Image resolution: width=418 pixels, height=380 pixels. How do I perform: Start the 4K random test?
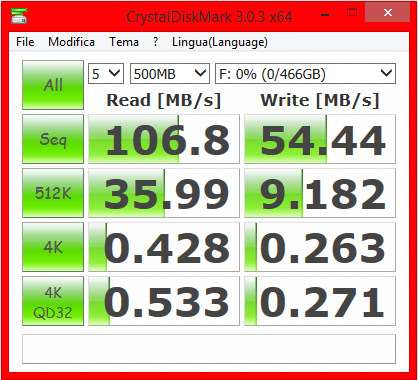[x=53, y=247]
